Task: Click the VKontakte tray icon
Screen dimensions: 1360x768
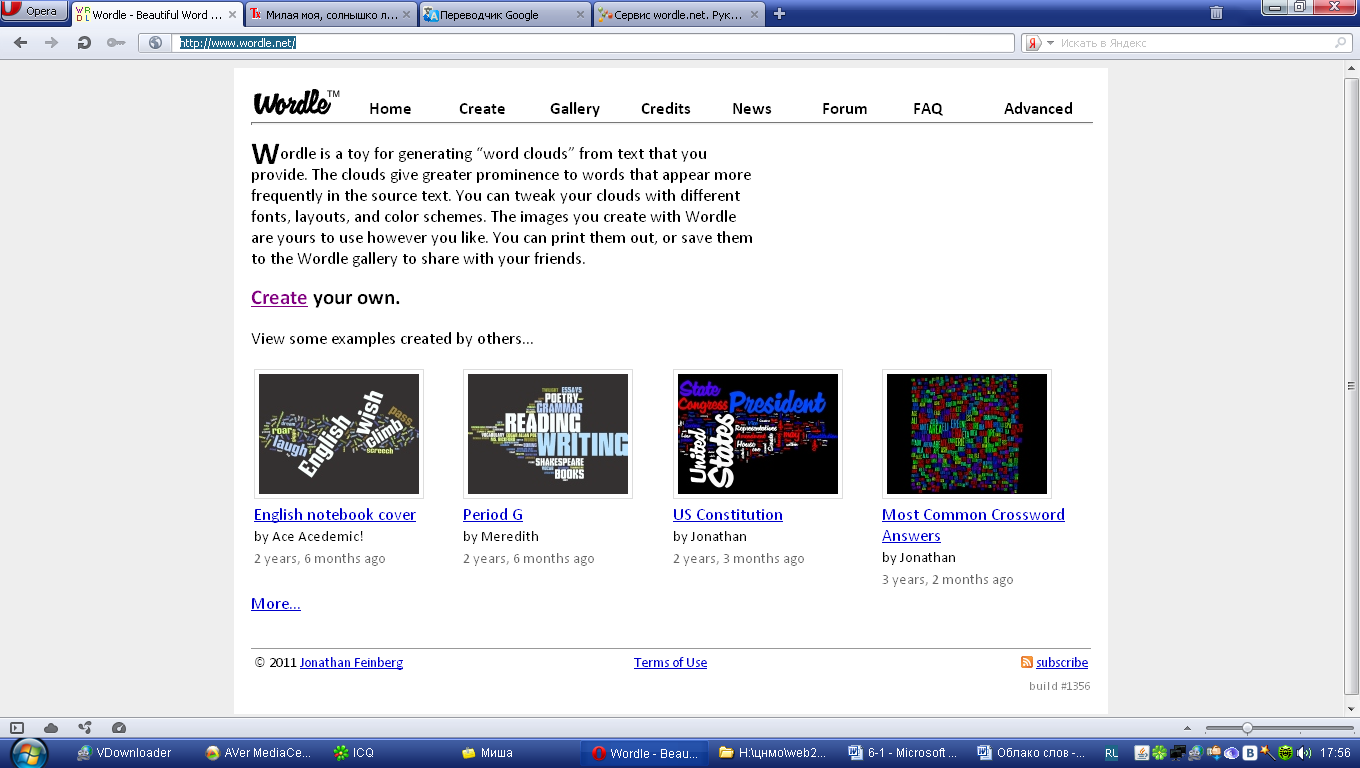Action: pos(1249,753)
